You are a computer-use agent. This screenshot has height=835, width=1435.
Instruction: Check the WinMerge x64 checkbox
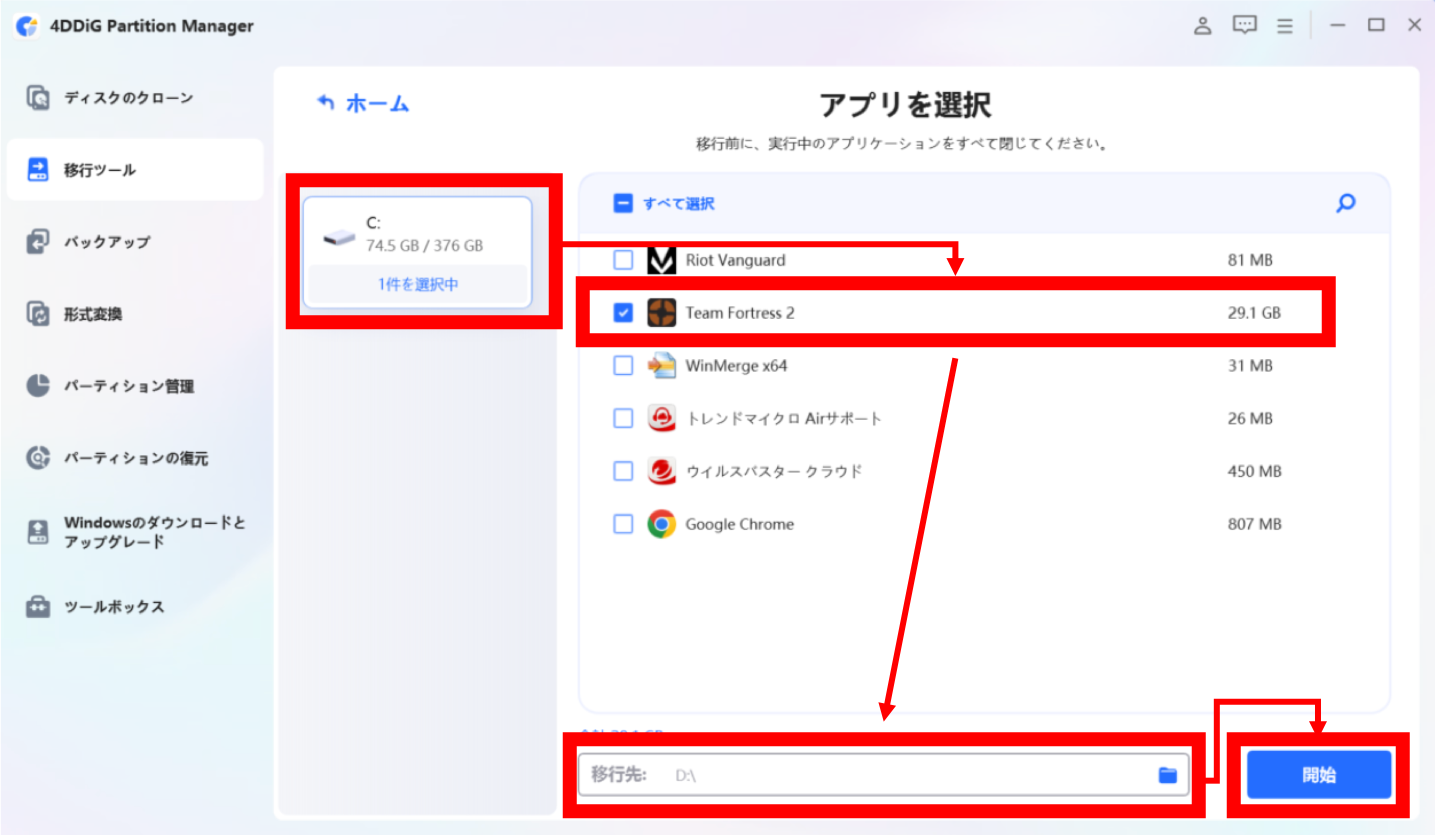pyautogui.click(x=623, y=366)
